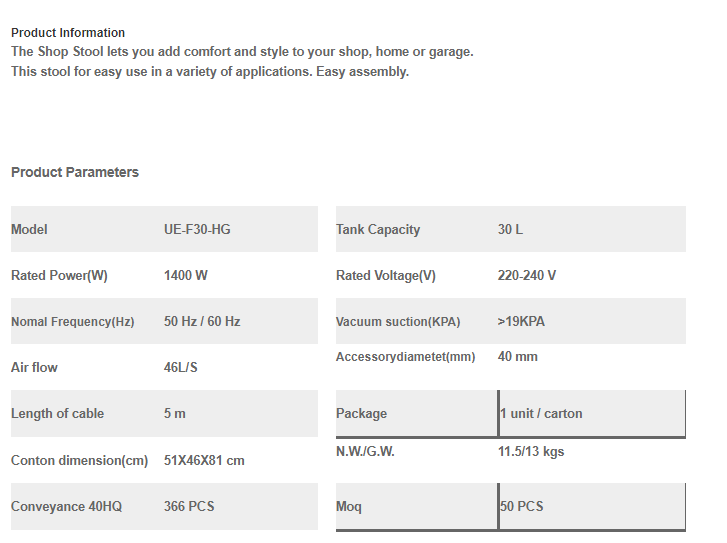Click the 50 PCS Moq cell
This screenshot has height=543, width=727.
click(592, 506)
